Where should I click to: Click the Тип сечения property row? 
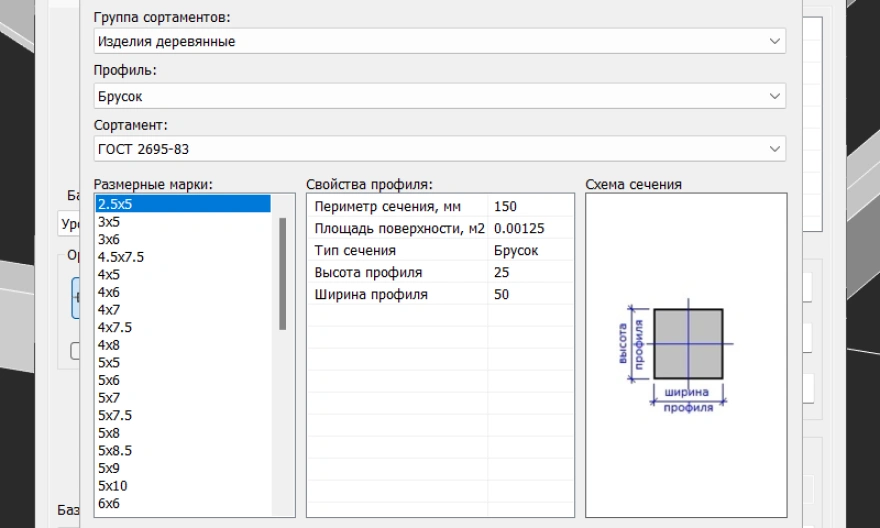point(397,250)
